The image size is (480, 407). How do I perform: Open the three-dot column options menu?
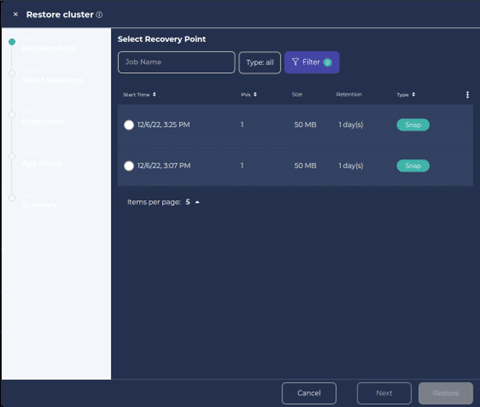(467, 95)
